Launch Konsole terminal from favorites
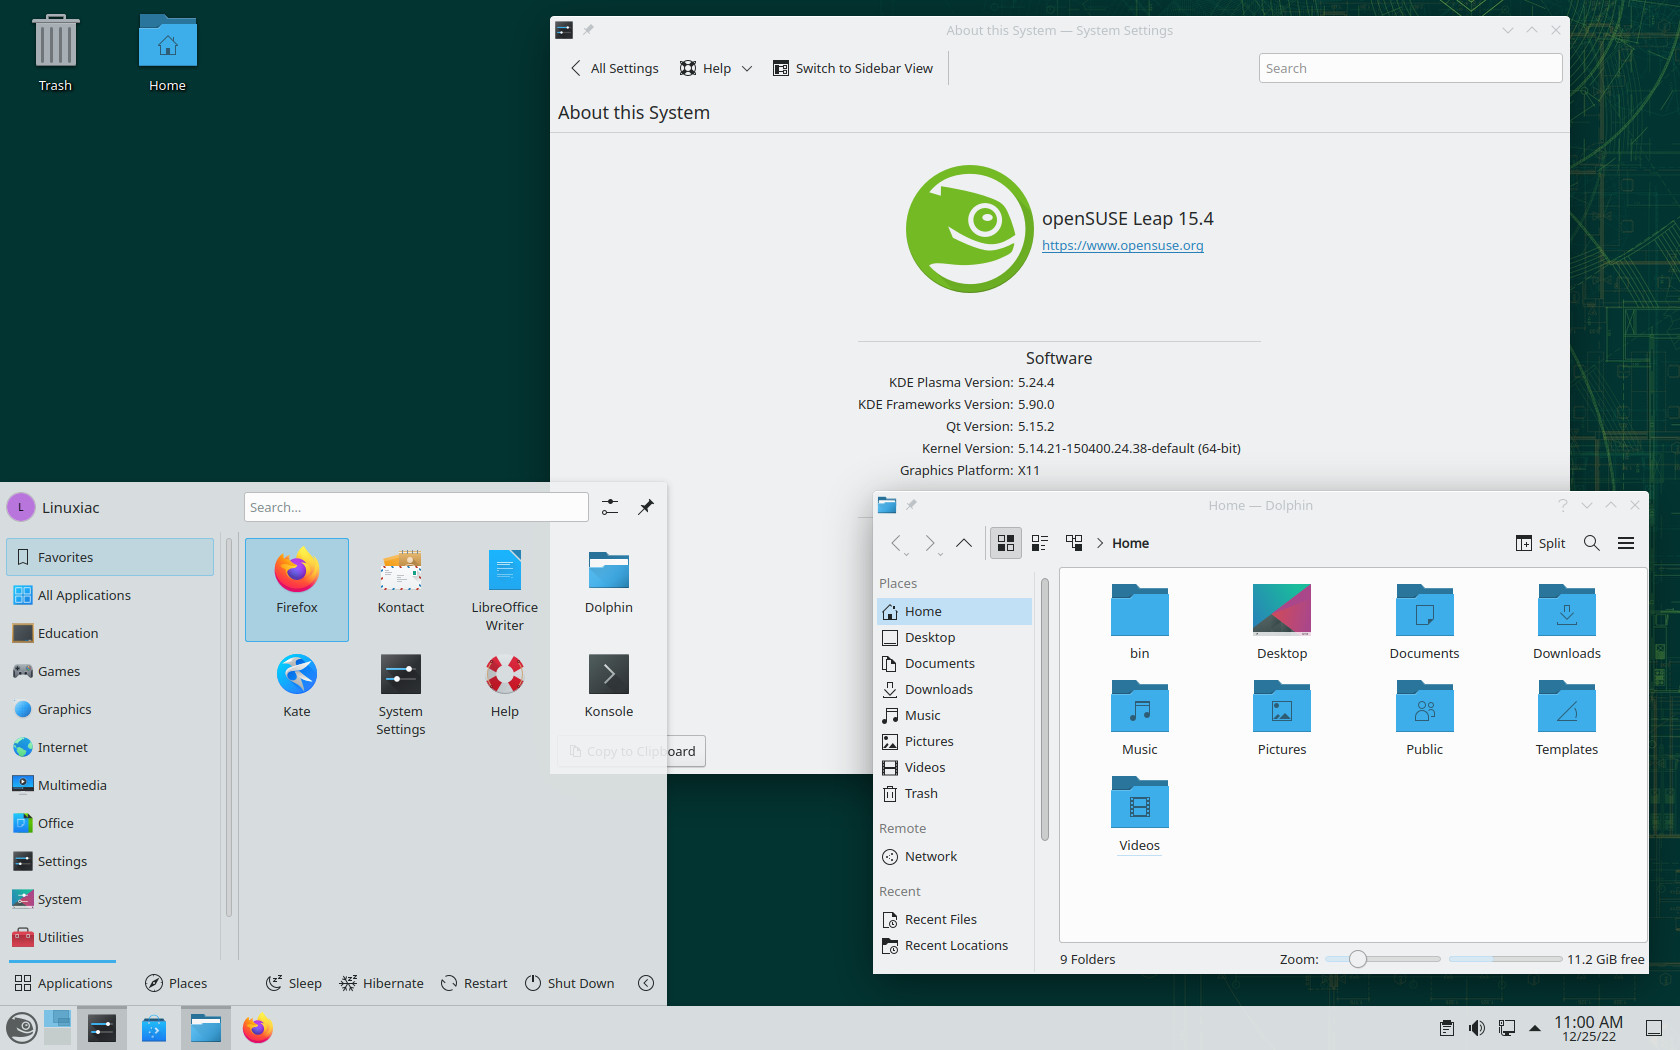Viewport: 1680px width, 1050px height. click(609, 685)
